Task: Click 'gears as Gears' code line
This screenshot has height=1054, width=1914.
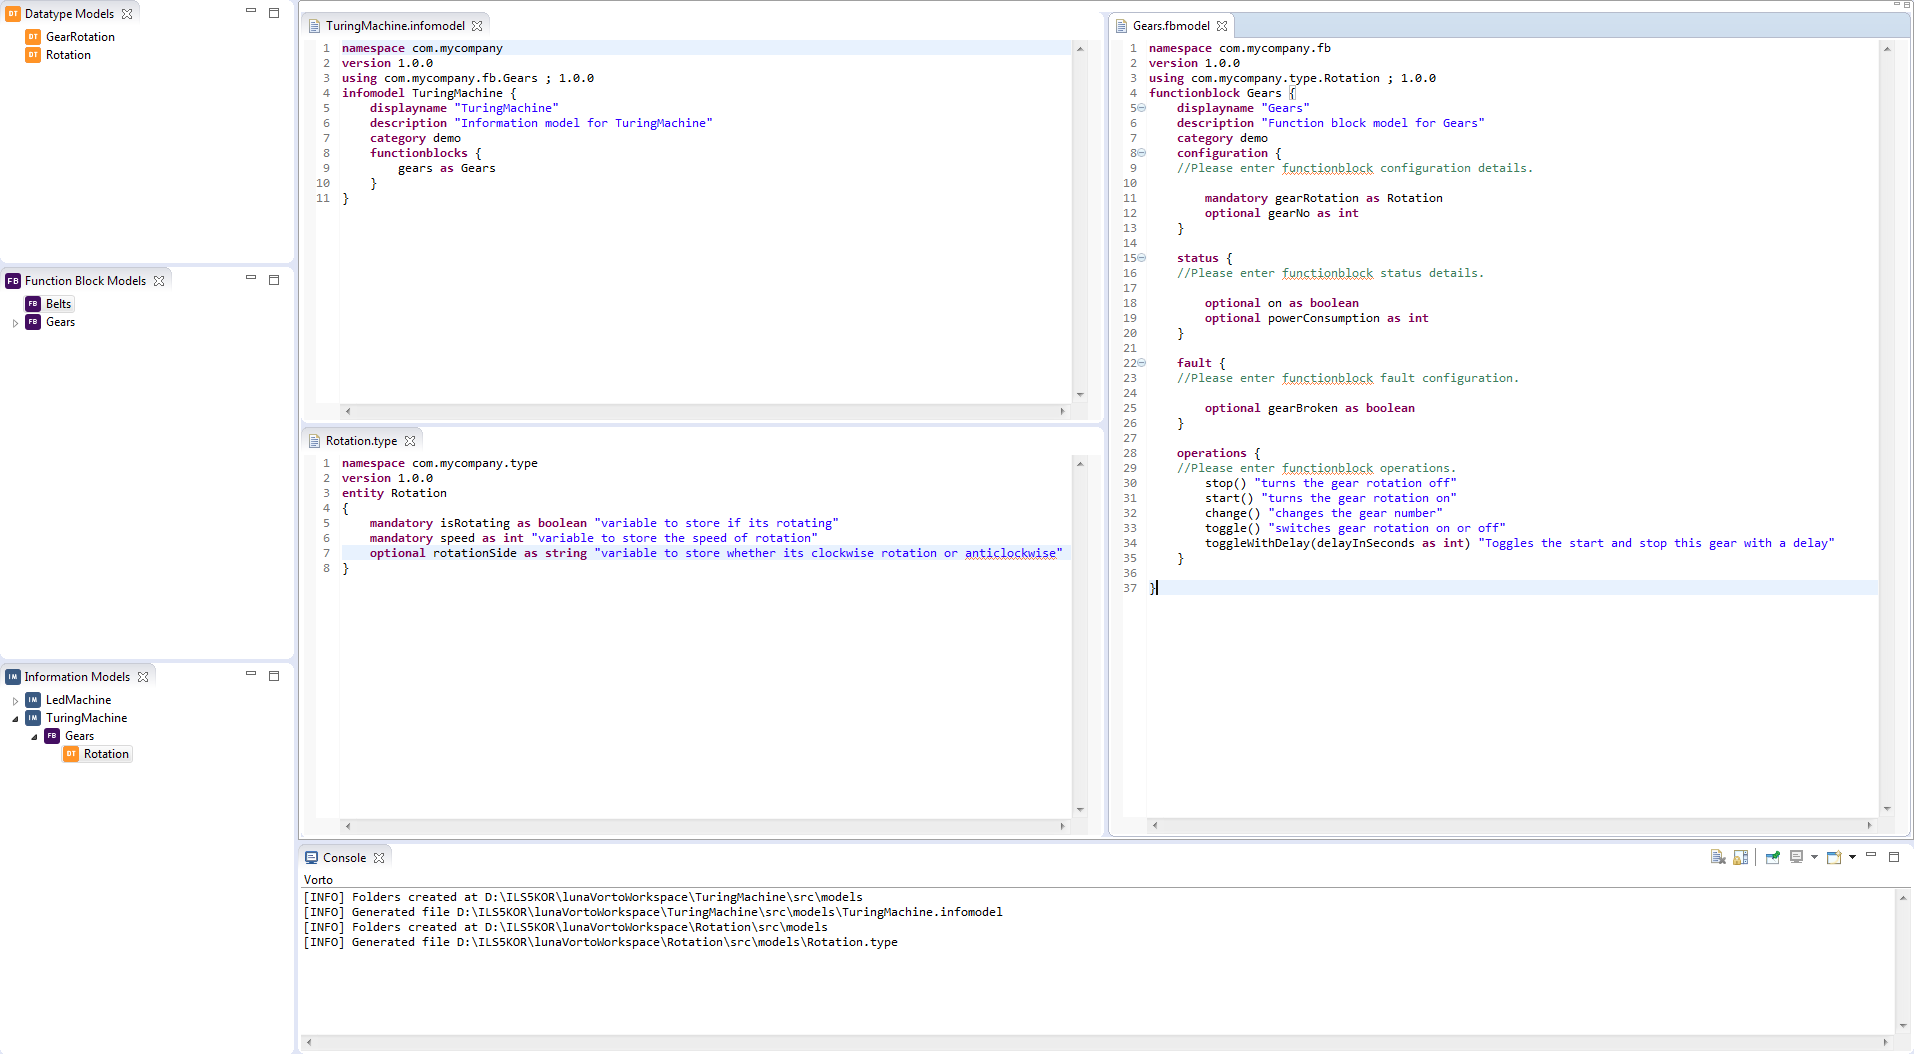Action: point(446,168)
